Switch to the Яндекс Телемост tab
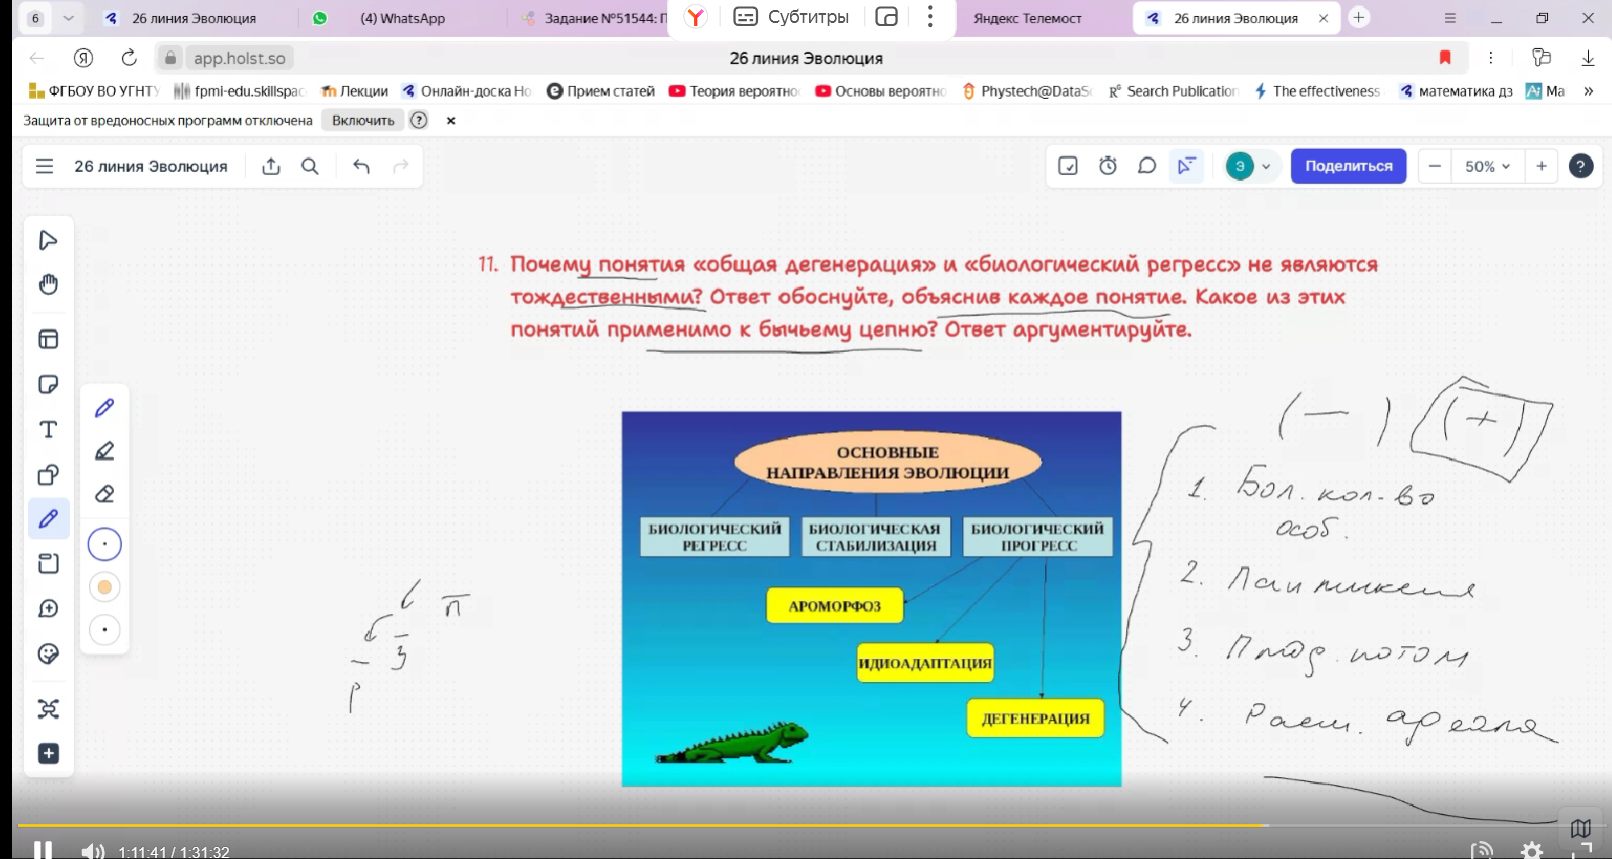This screenshot has width=1612, height=859. coord(1027,18)
